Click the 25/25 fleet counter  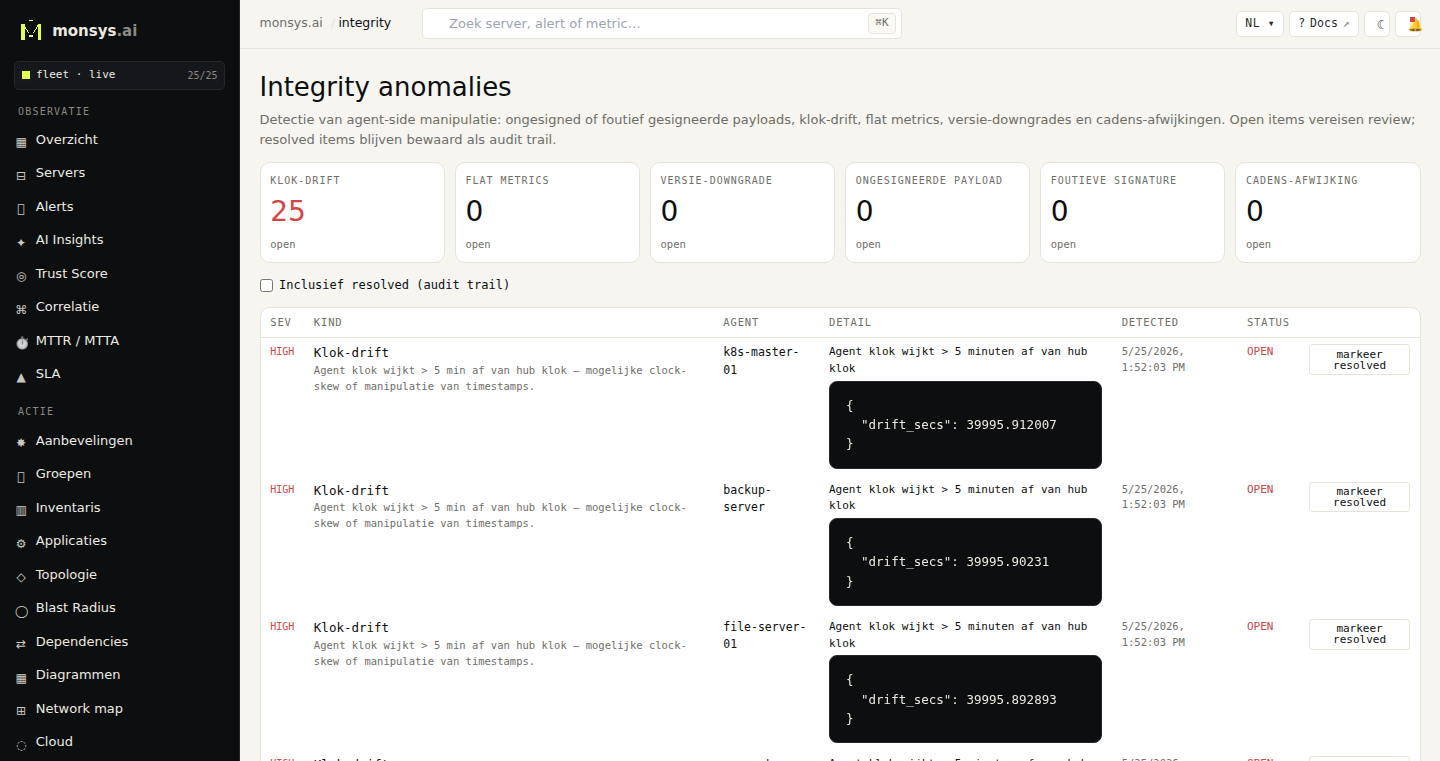coord(202,75)
